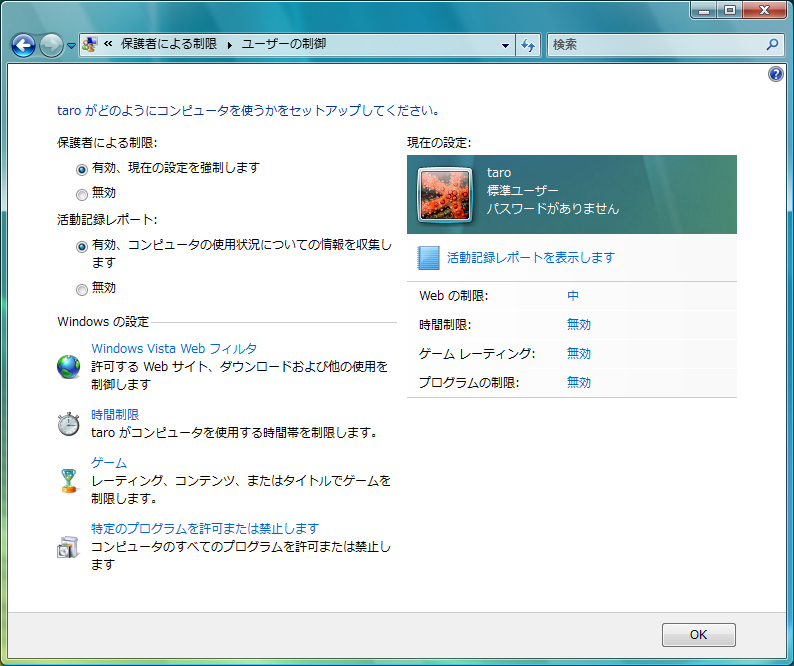Click 時間制限 status 無効 link
The width and height of the screenshot is (794, 666).
(x=579, y=325)
